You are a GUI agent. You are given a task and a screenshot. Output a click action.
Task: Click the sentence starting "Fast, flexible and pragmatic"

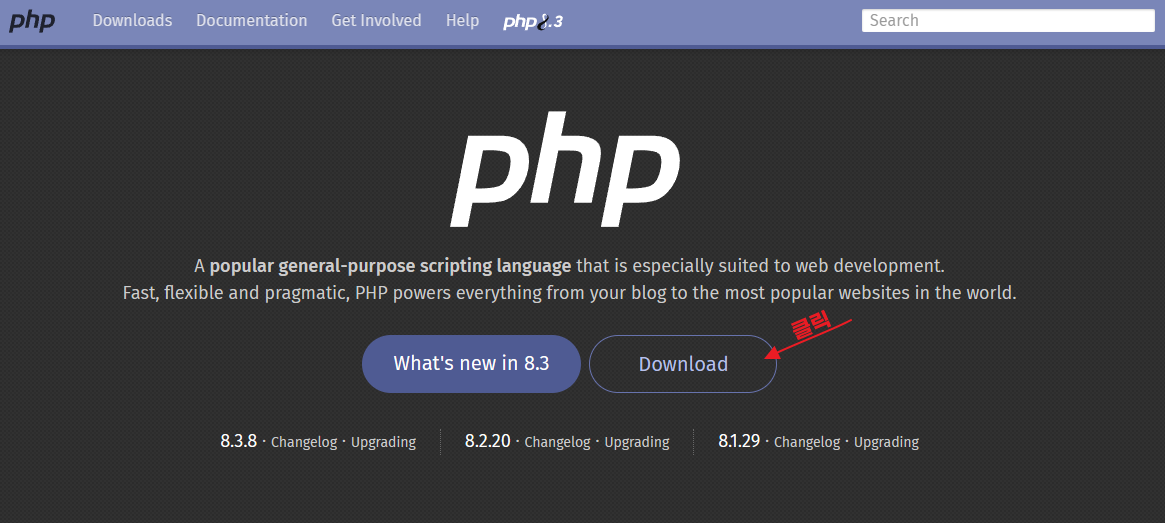point(569,293)
